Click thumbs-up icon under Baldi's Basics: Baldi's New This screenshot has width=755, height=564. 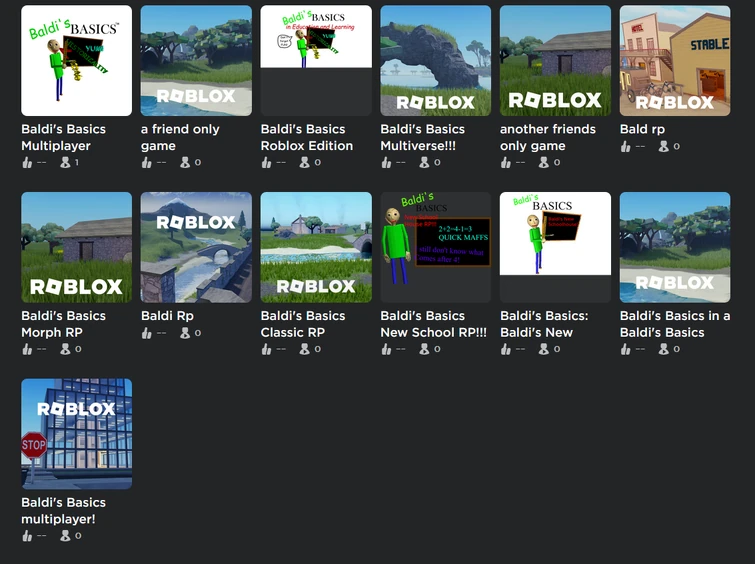506,349
